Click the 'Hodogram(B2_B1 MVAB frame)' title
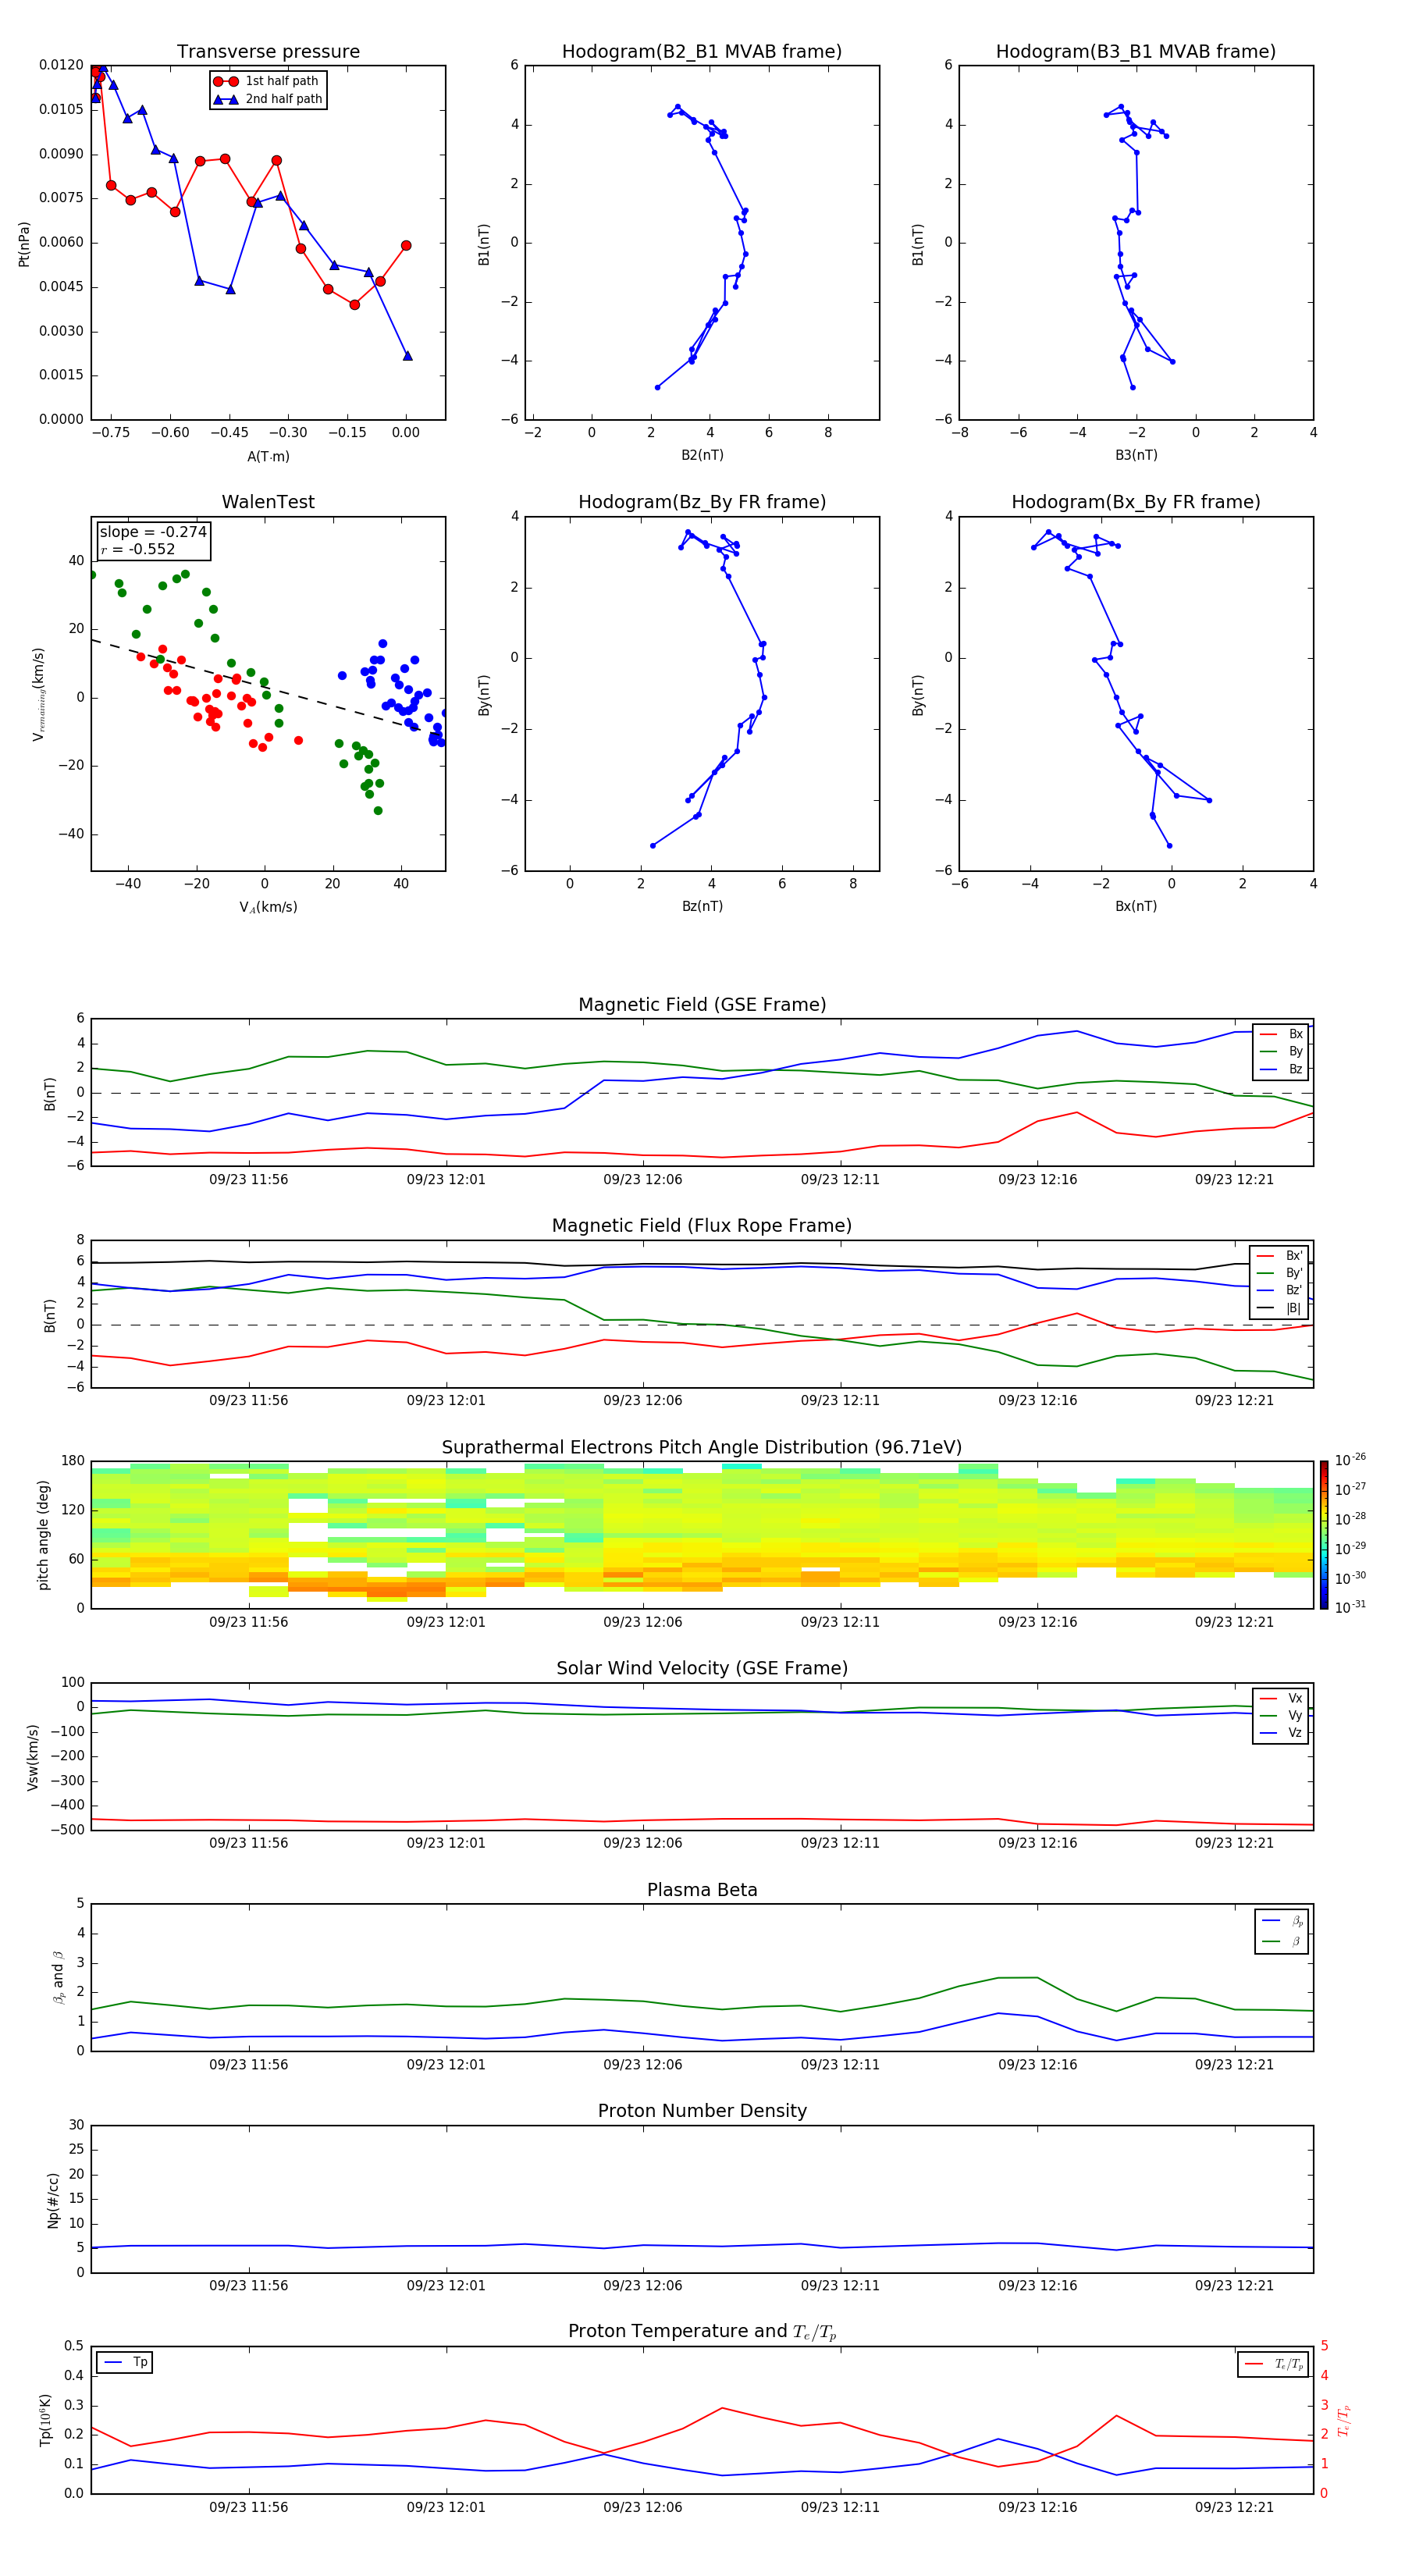The image size is (1405, 2576). (x=702, y=51)
